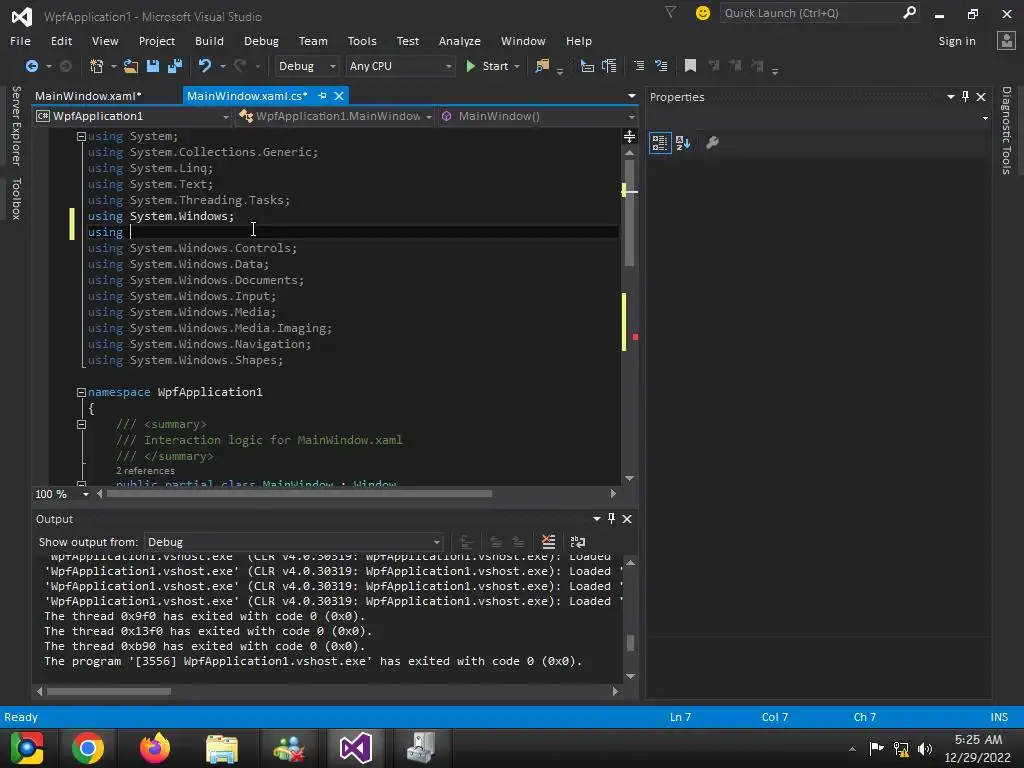1024x768 pixels.
Task: Close the MainWindow.xaml.cs tab
Action: coord(339,95)
